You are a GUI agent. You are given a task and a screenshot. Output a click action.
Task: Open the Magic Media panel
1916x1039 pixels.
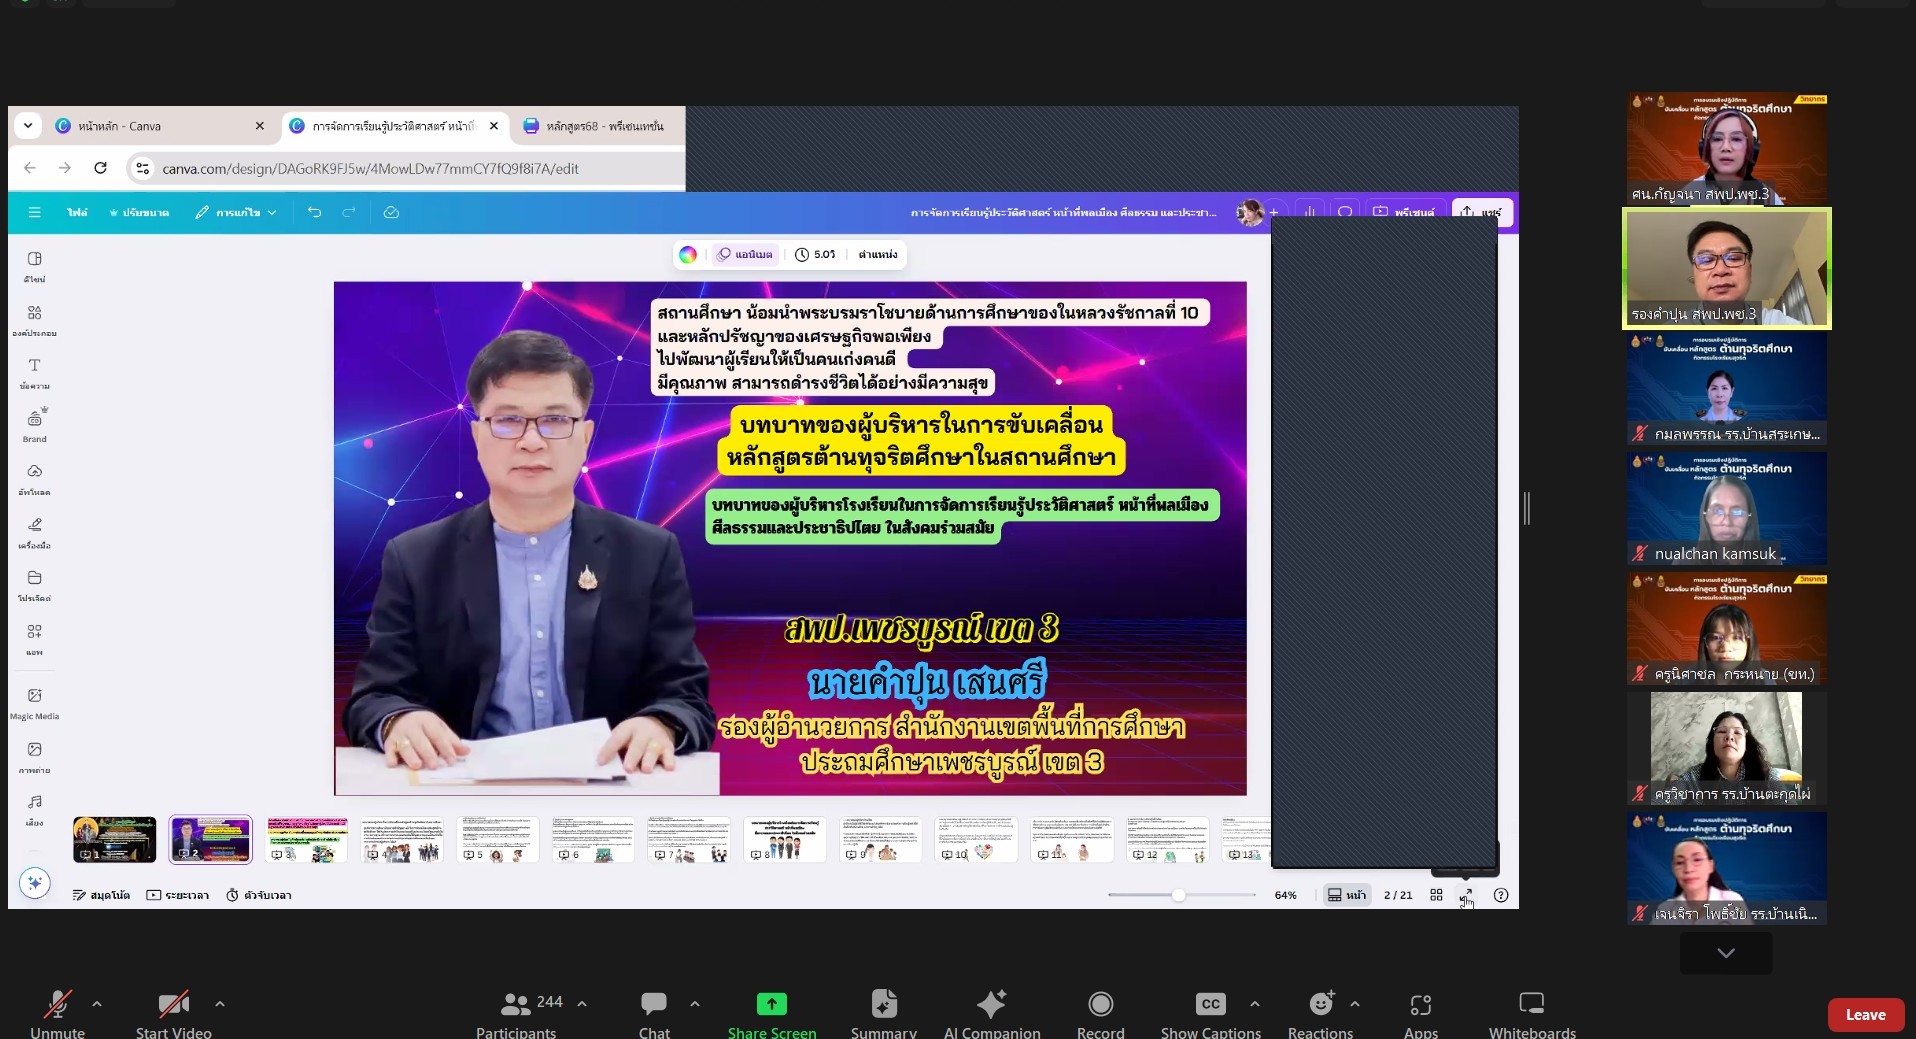(34, 703)
